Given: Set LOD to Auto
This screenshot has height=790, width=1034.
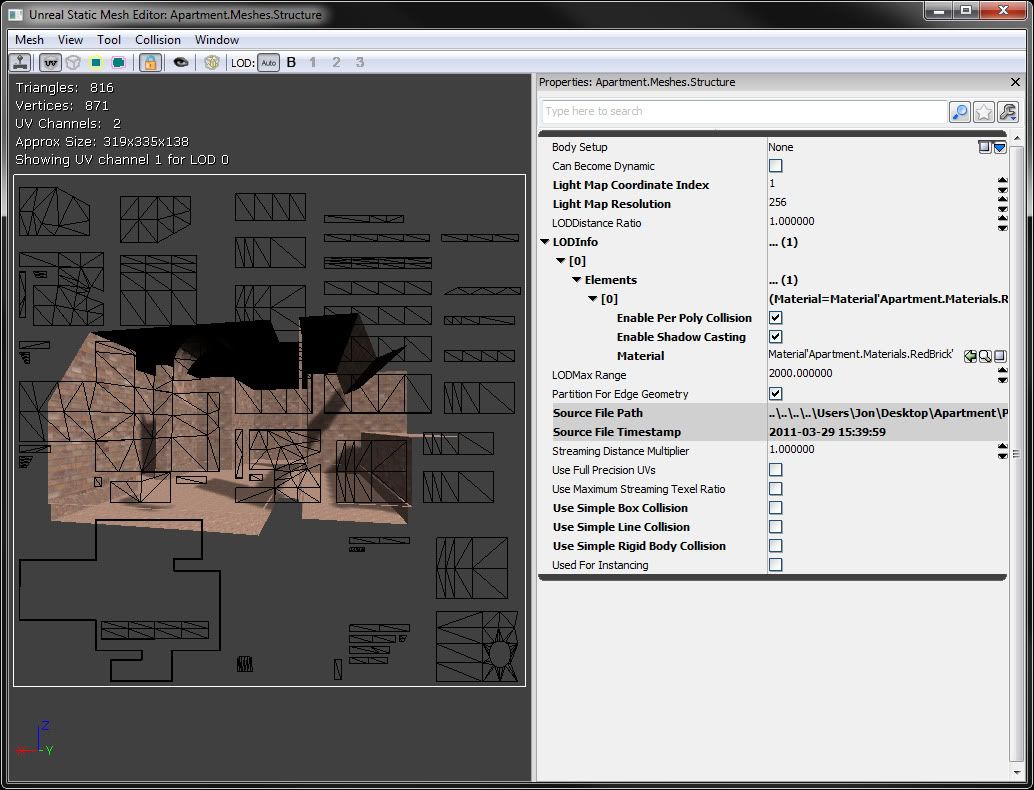Looking at the screenshot, I should pyautogui.click(x=268, y=63).
